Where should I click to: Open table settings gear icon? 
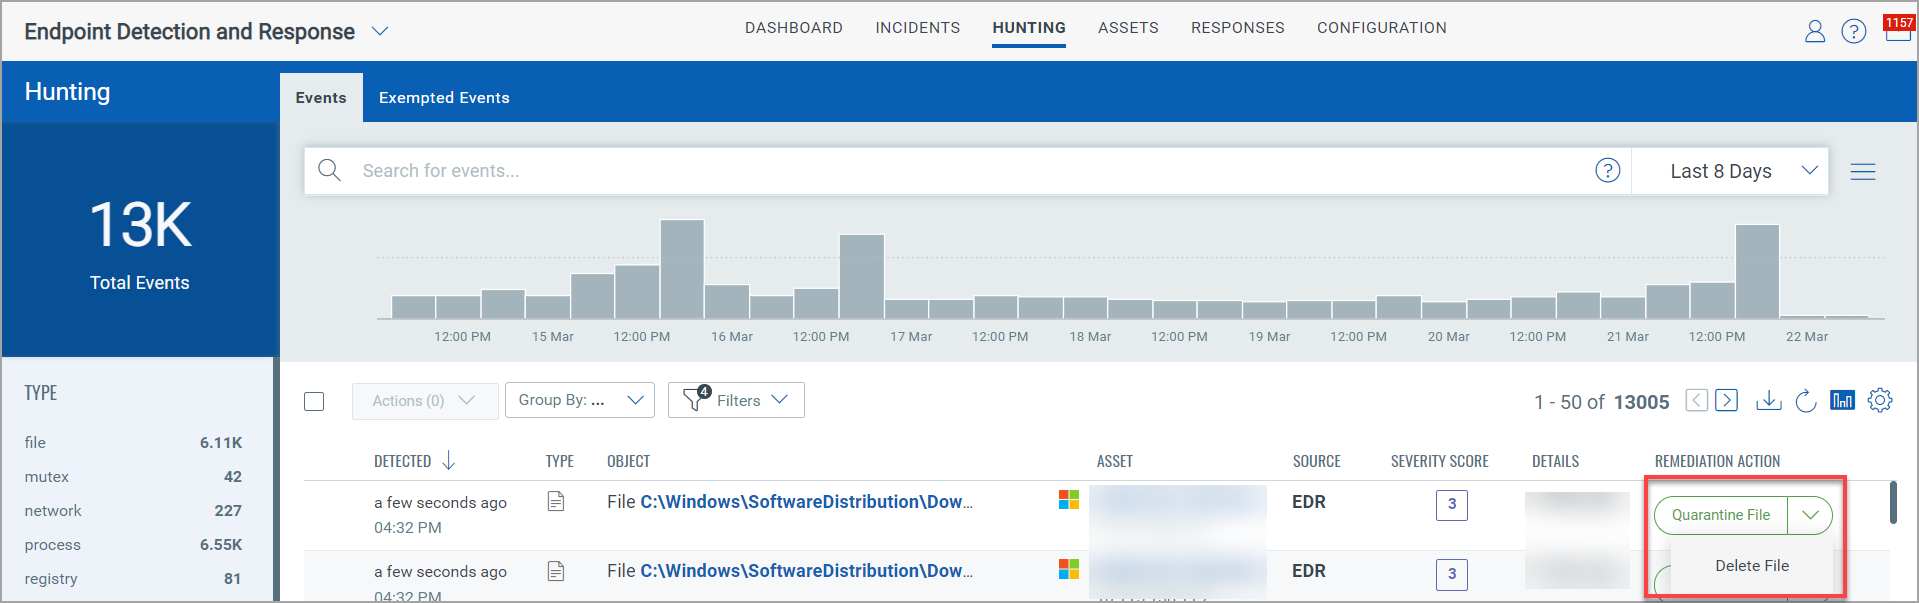(1879, 400)
